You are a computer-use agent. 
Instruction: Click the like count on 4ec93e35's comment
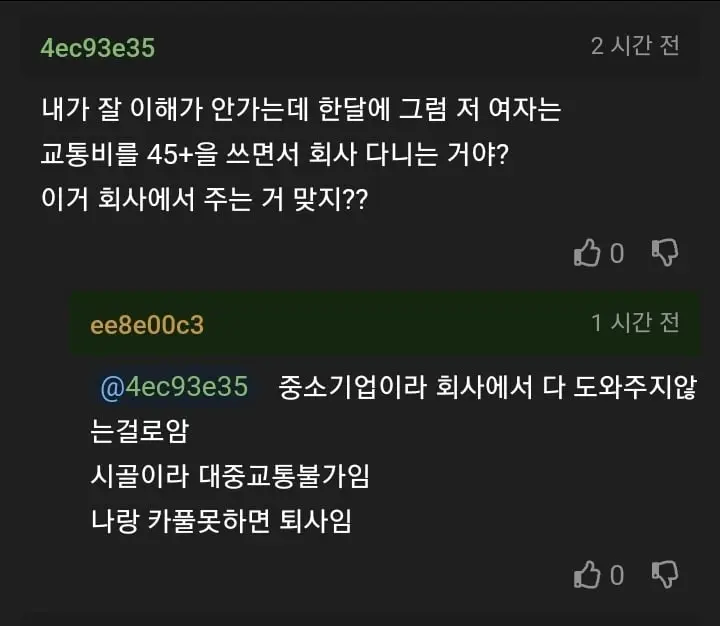(617, 254)
